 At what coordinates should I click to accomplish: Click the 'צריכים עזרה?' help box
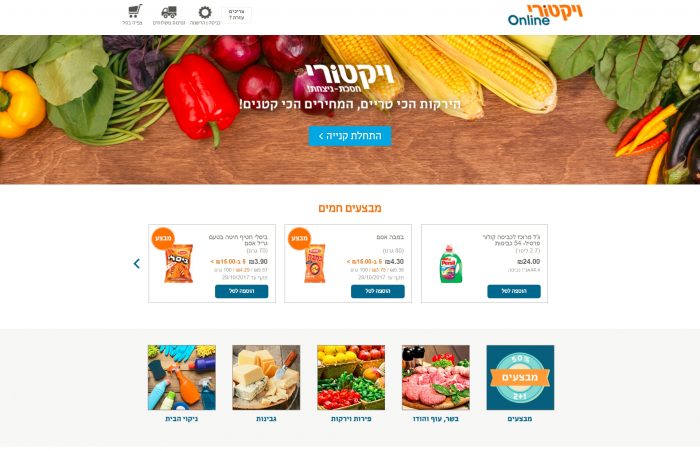[x=237, y=15]
